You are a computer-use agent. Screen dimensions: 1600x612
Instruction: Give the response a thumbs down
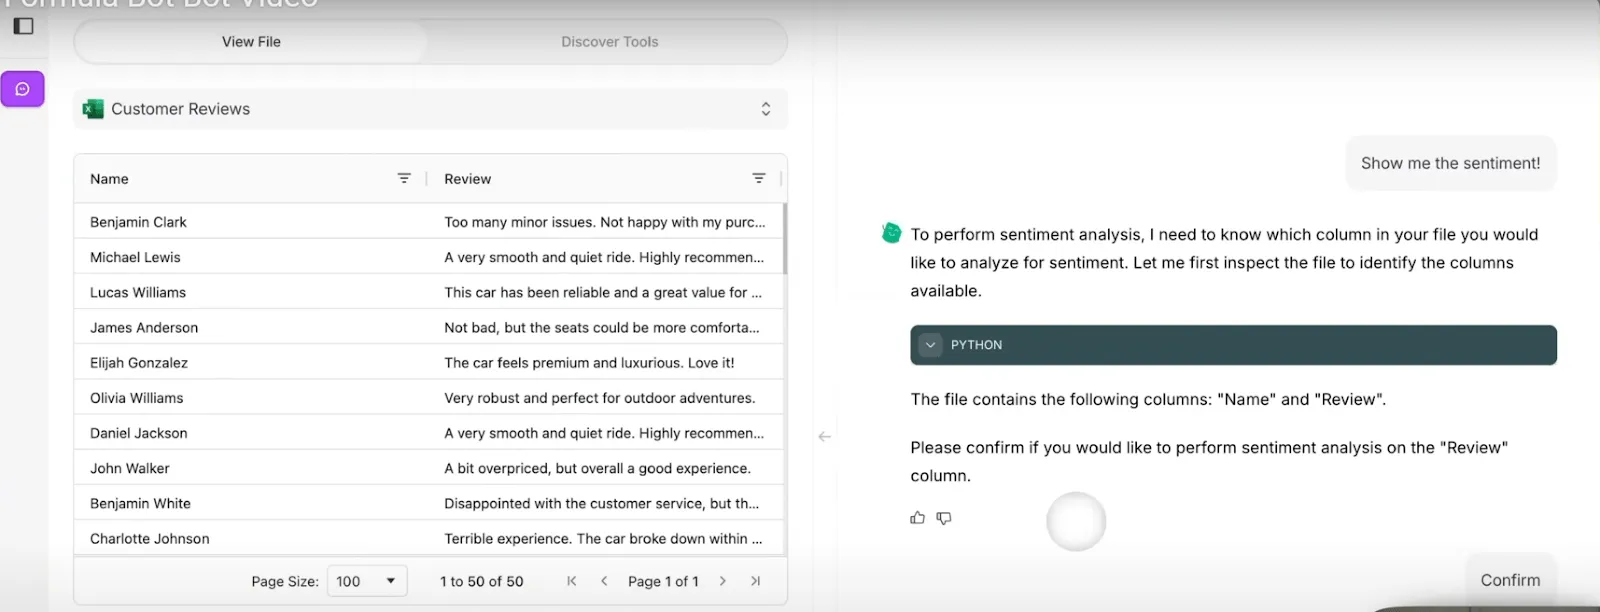[944, 518]
